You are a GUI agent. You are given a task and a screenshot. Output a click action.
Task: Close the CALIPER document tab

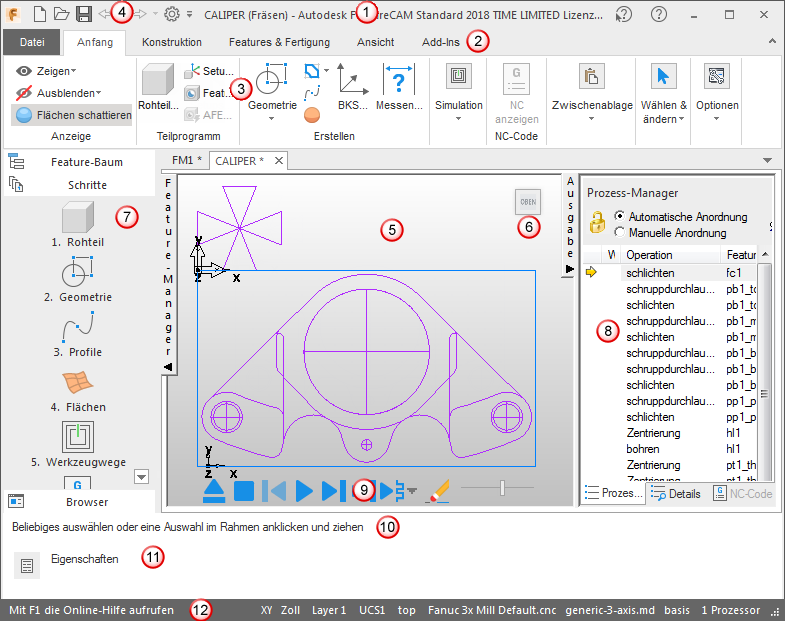click(x=279, y=161)
